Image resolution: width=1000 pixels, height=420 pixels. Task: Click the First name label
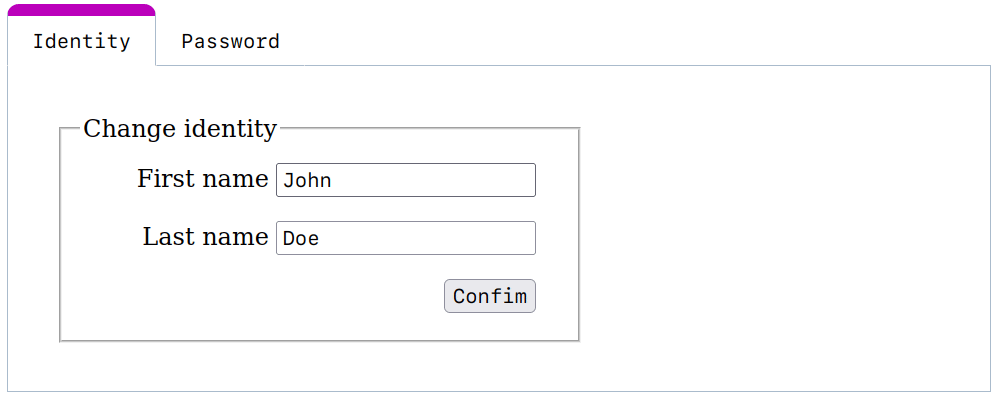click(203, 179)
